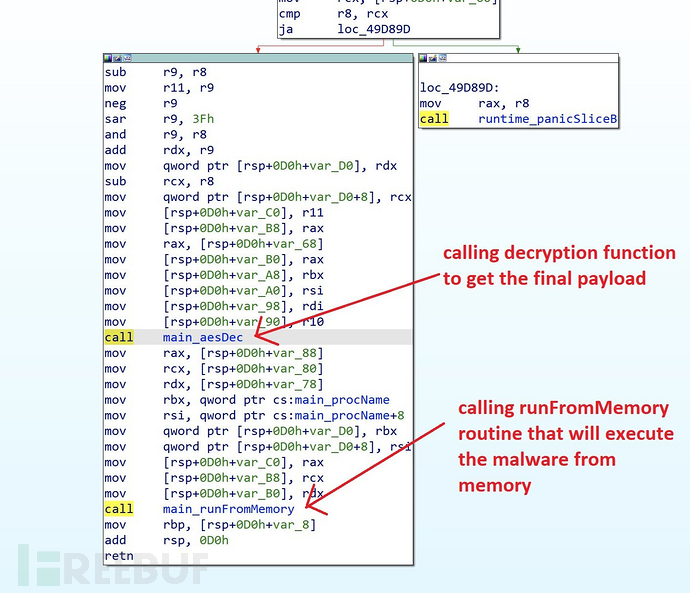Click highlighted call mnemonic before main_aesDec
The width and height of the screenshot is (690, 593).
[119, 337]
